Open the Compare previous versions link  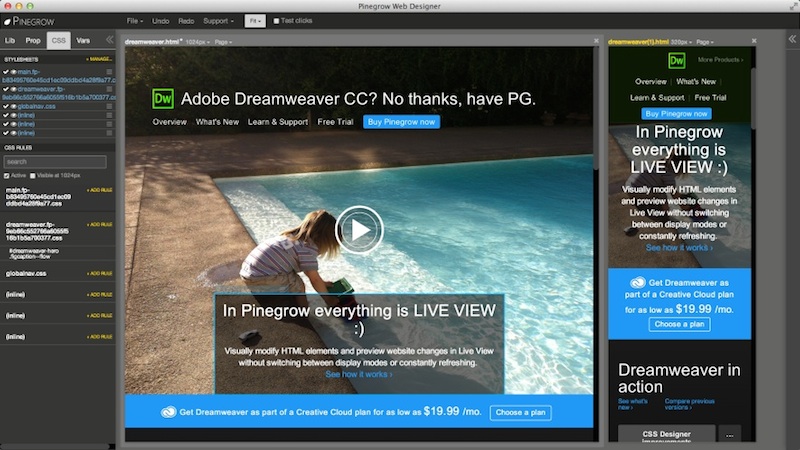coord(689,404)
